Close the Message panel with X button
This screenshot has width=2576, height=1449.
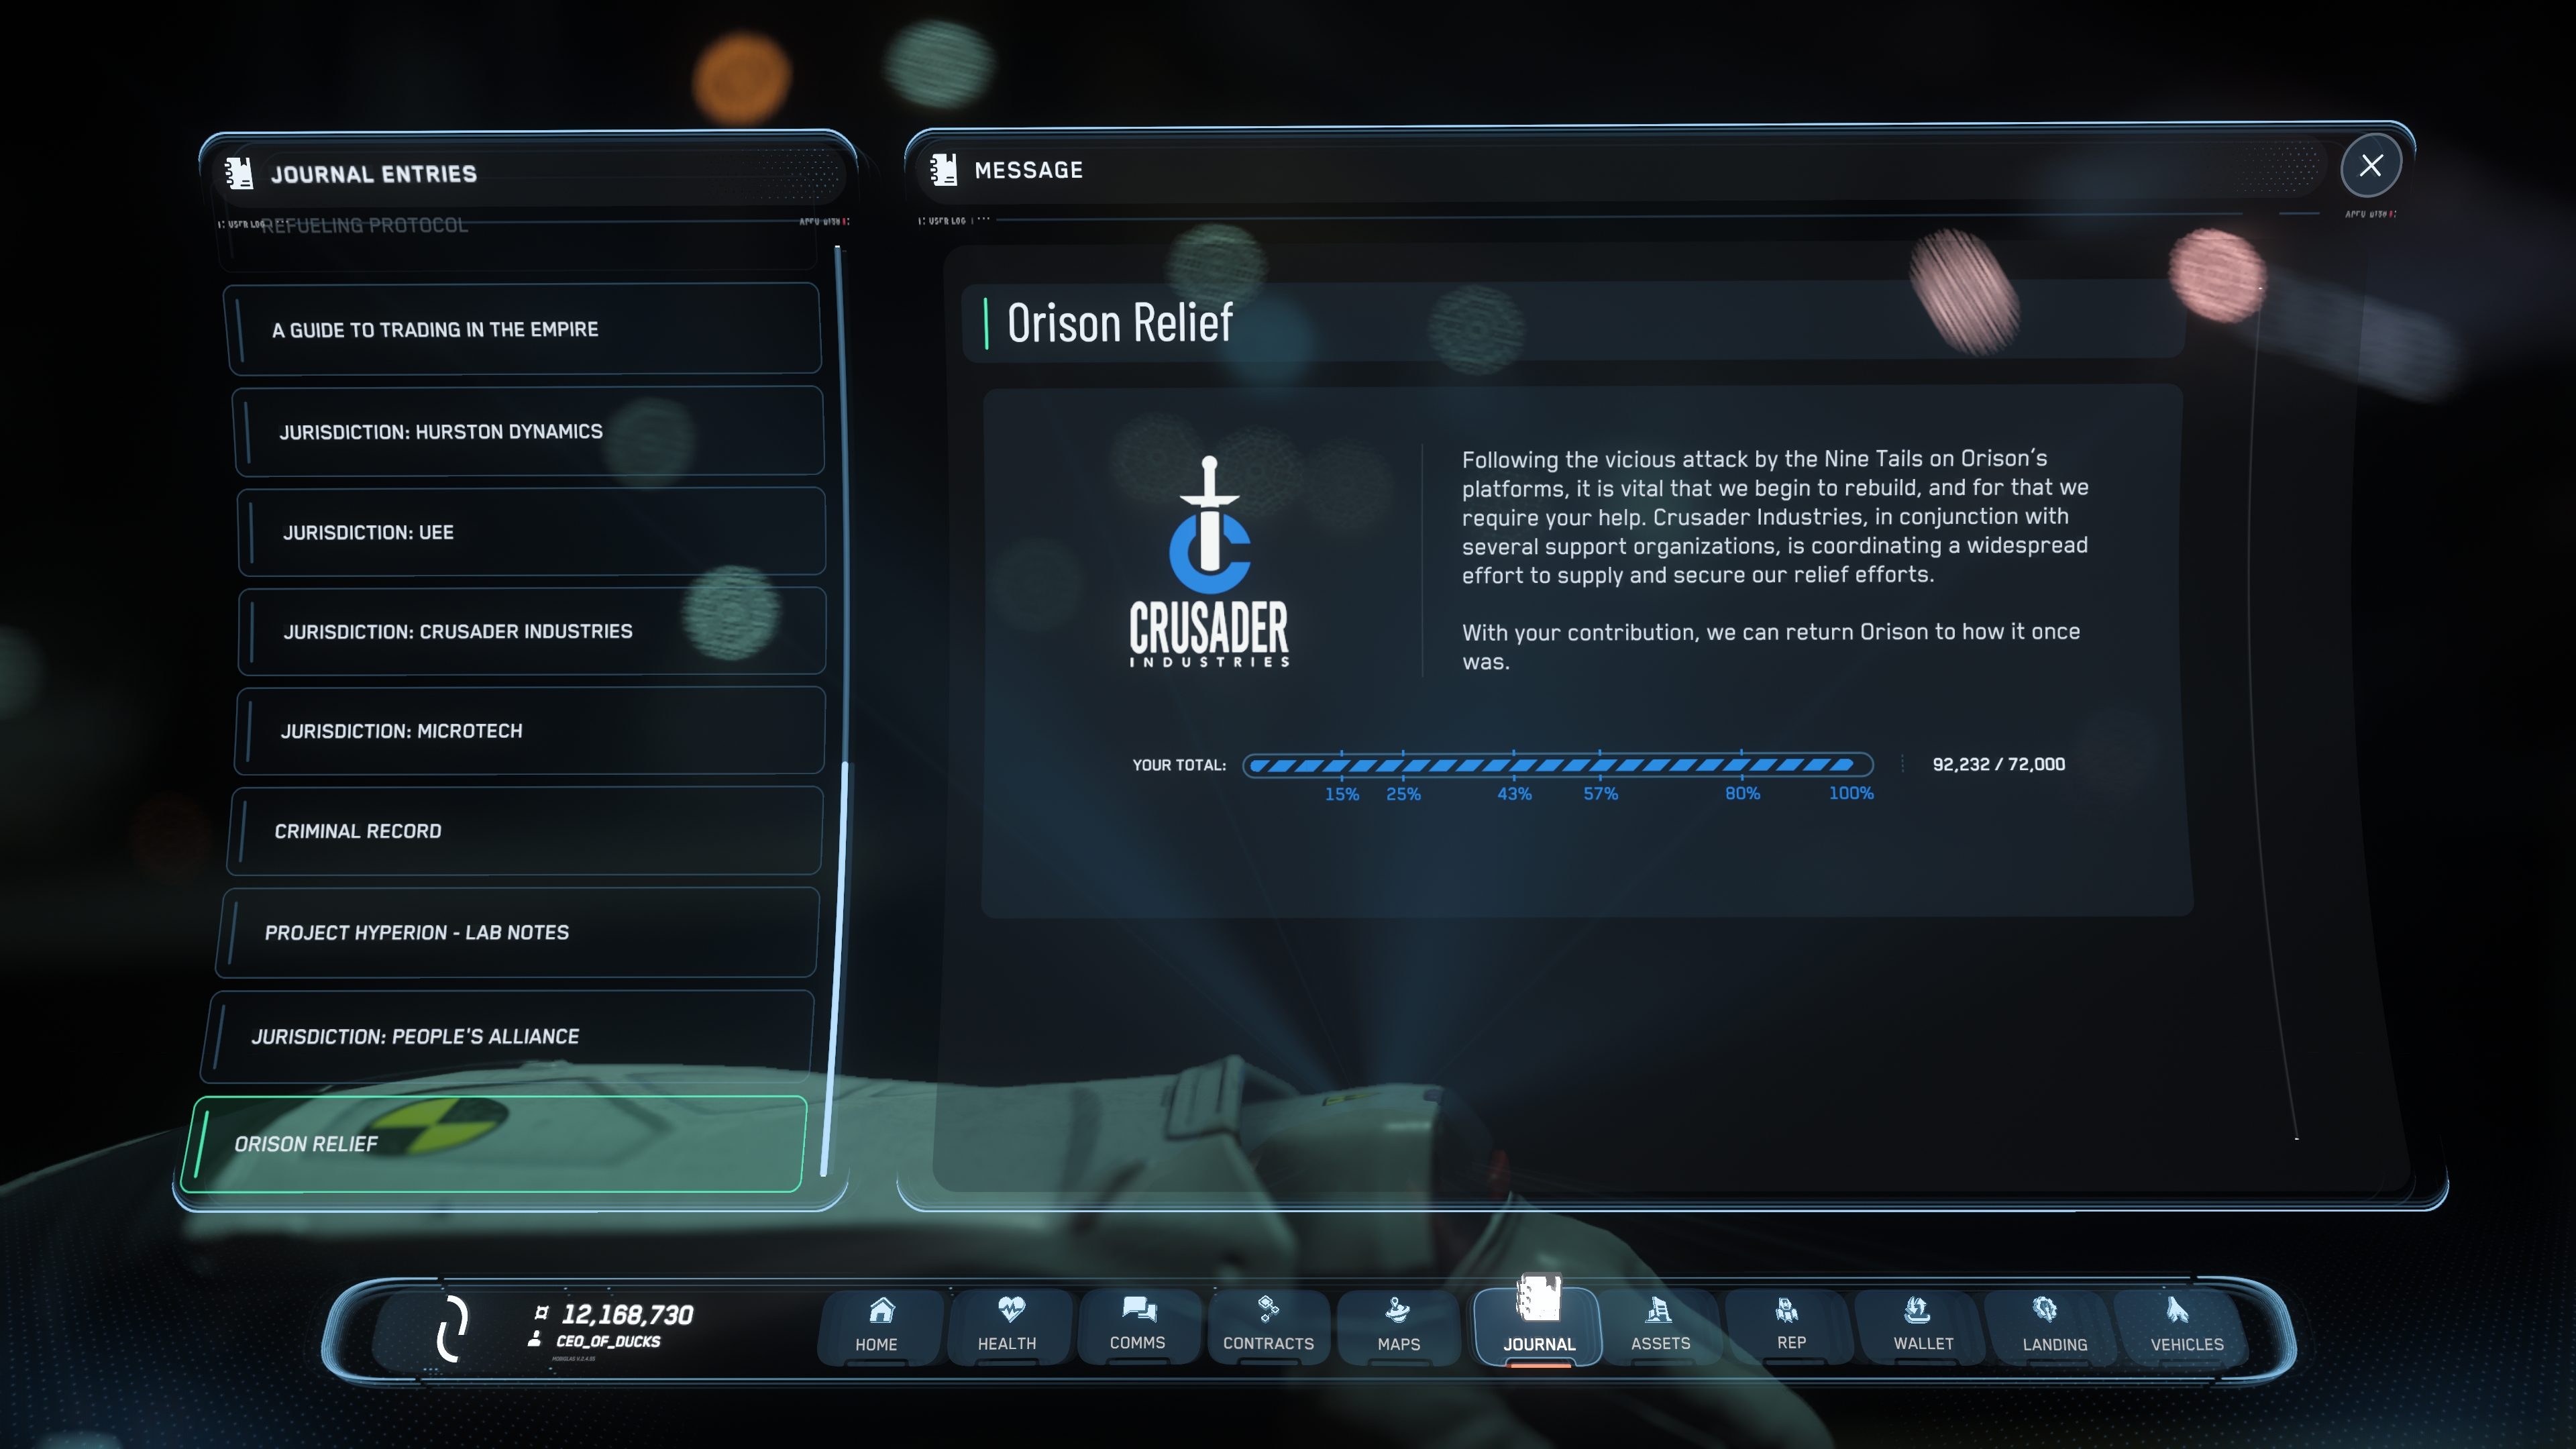(2371, 166)
